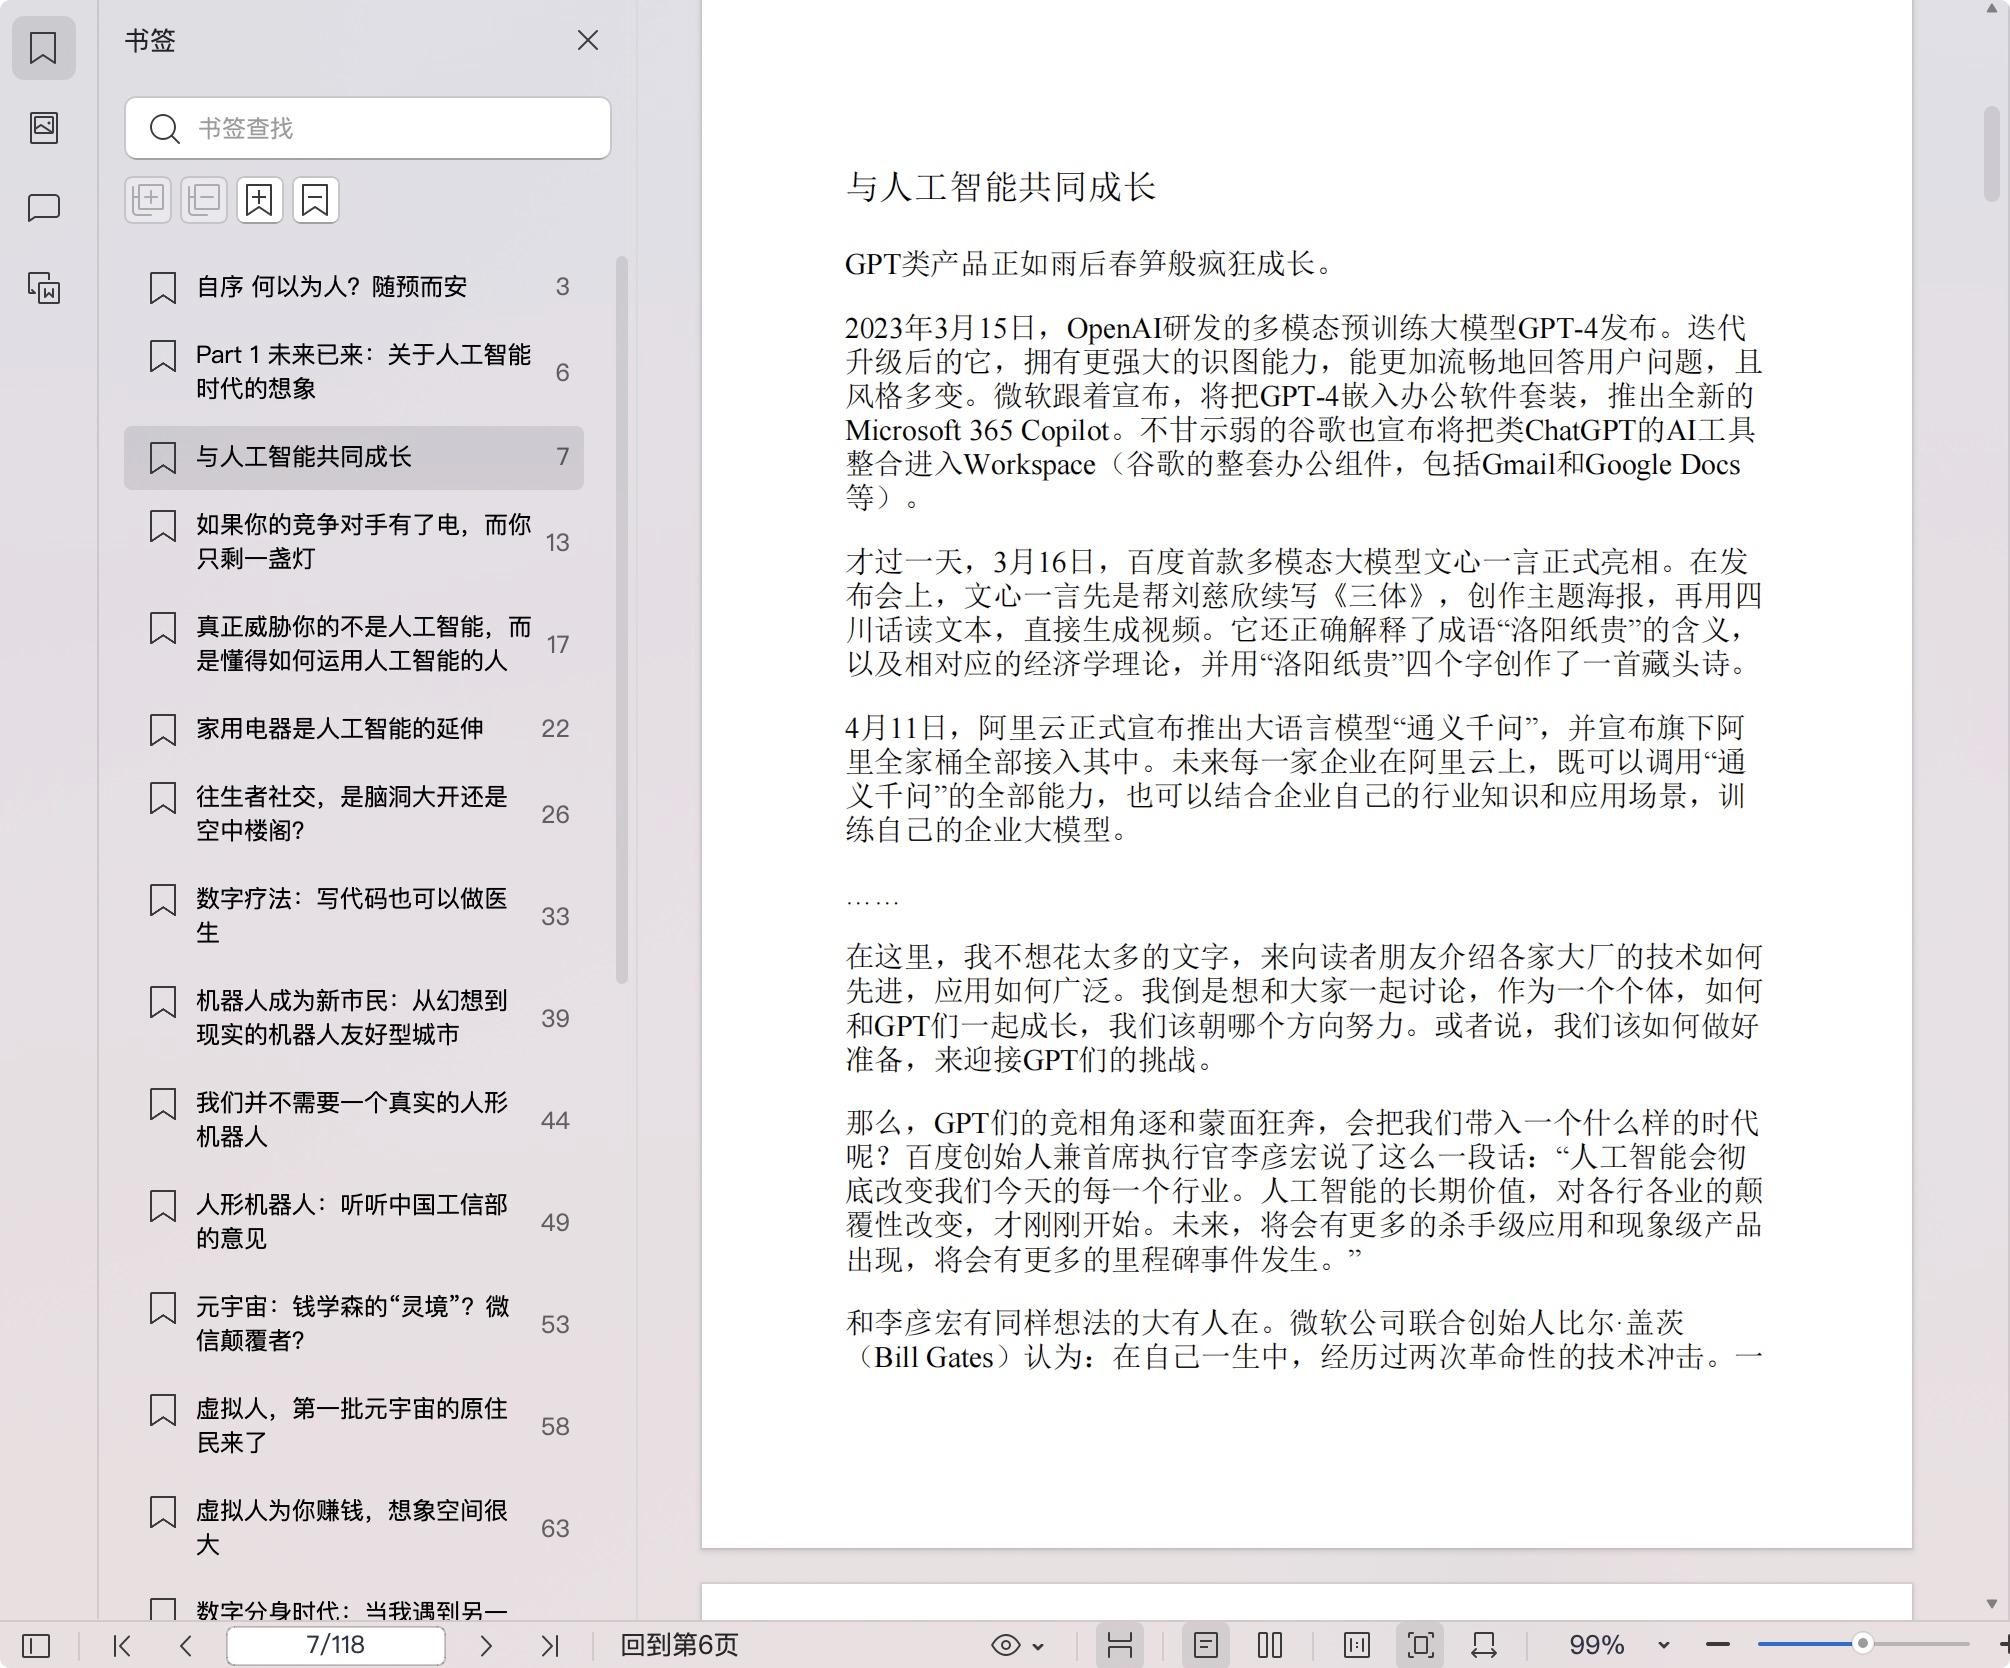This screenshot has height=1668, width=2010.
Task: Go to the previous page
Action: pos(186,1645)
